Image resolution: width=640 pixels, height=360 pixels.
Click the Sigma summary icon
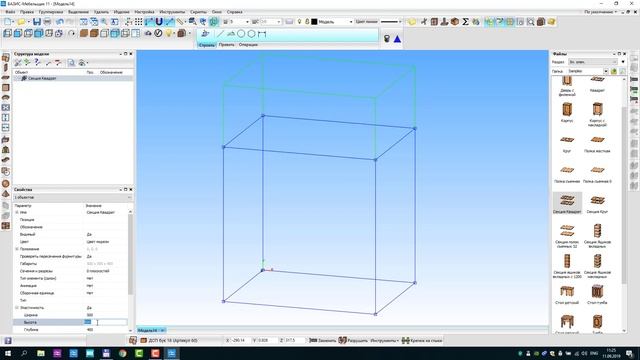click(x=465, y=22)
